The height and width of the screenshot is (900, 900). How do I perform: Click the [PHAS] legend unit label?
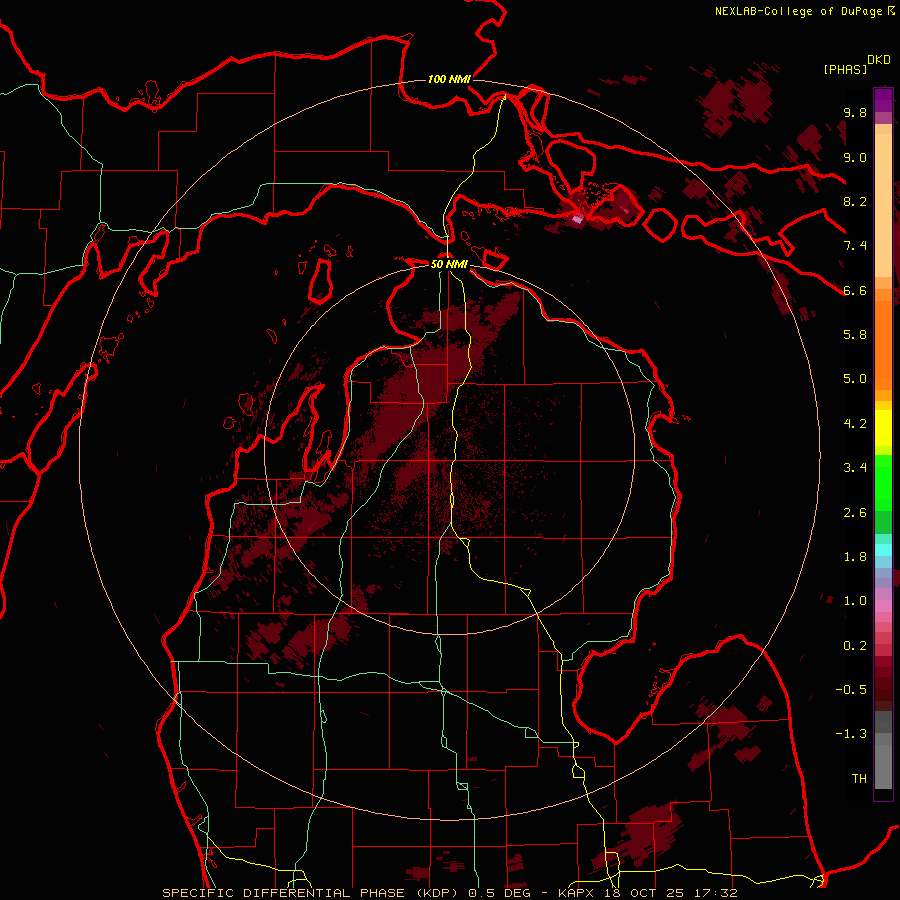click(x=845, y=69)
